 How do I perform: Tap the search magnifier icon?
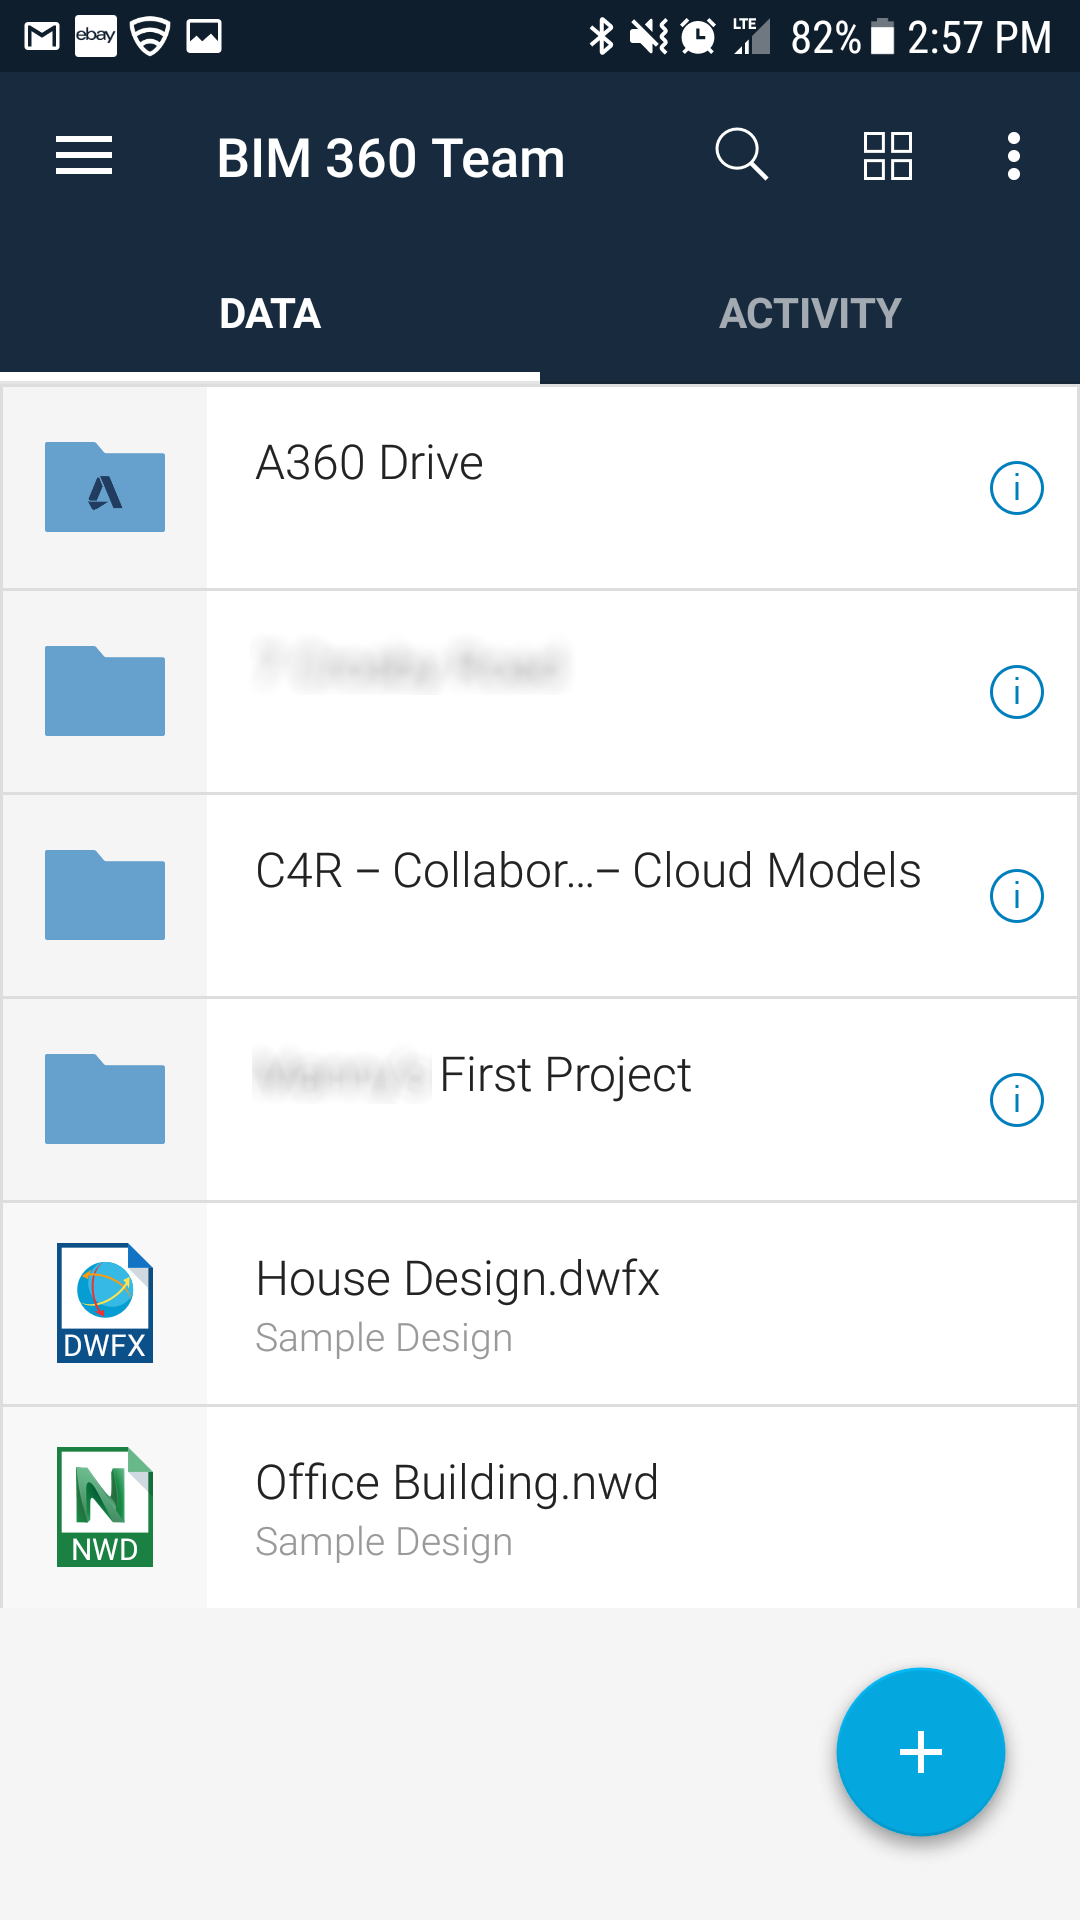click(x=741, y=155)
